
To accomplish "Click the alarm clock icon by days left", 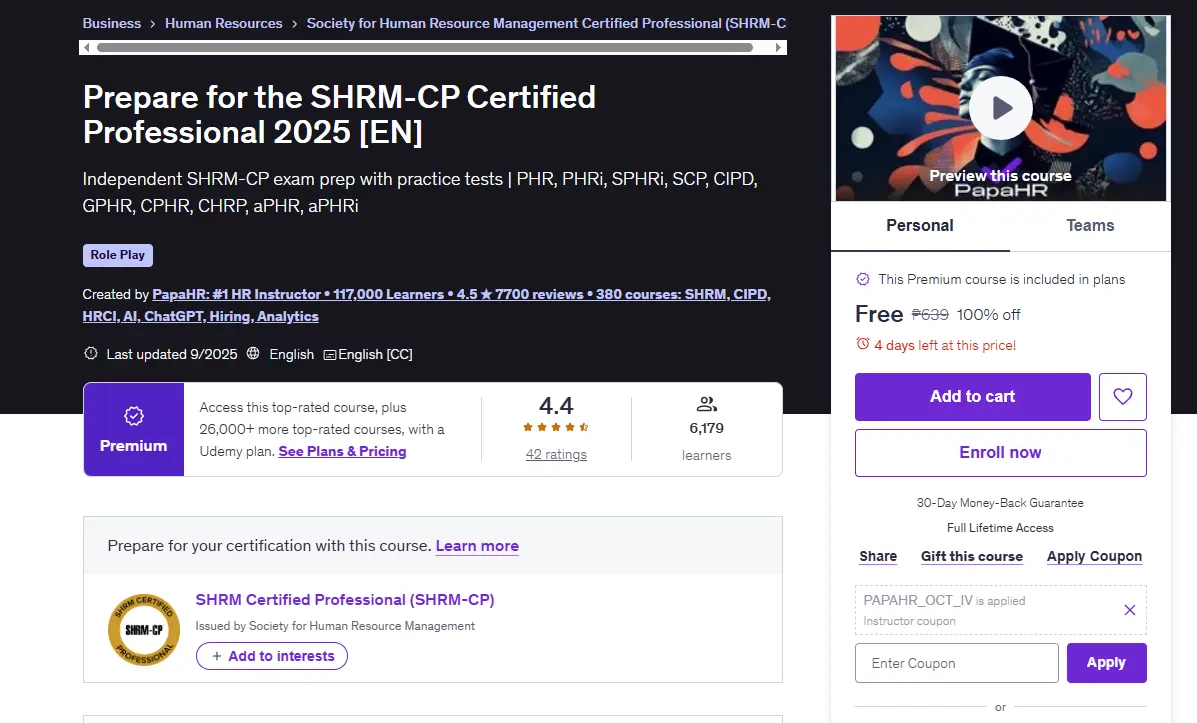I will (x=863, y=344).
